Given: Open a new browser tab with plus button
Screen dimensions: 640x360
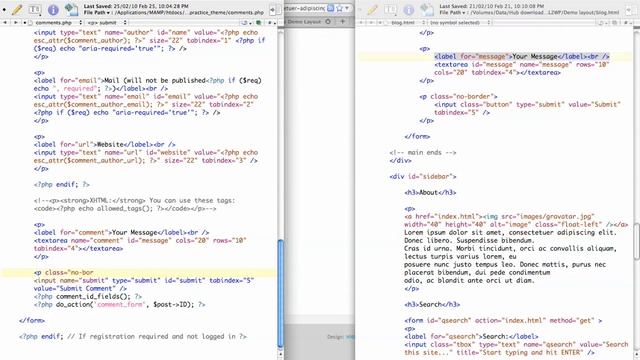Looking at the screenshot, I should tap(343, 22).
